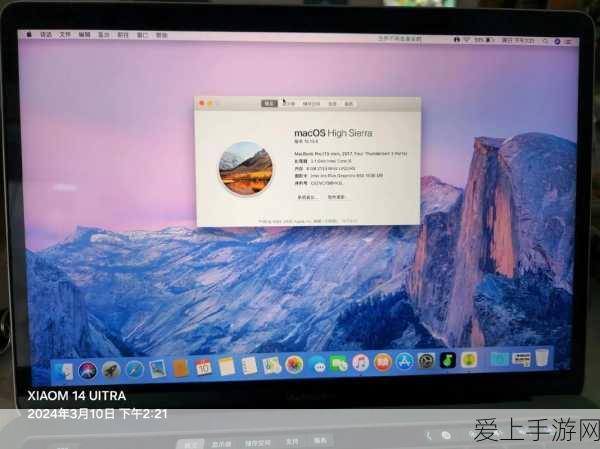Open Maps icon in Dock
The width and height of the screenshot is (600, 449).
[x=271, y=365]
